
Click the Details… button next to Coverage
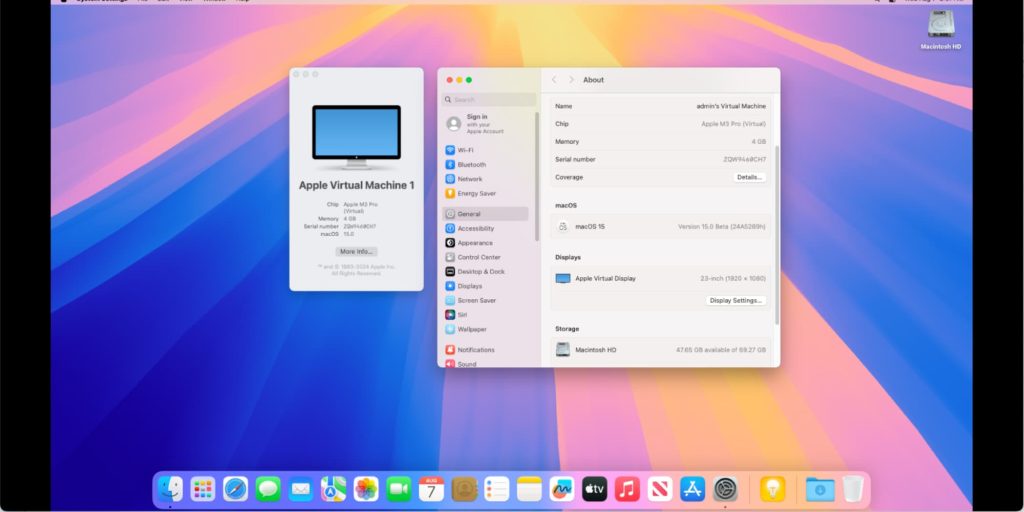pyautogui.click(x=749, y=177)
